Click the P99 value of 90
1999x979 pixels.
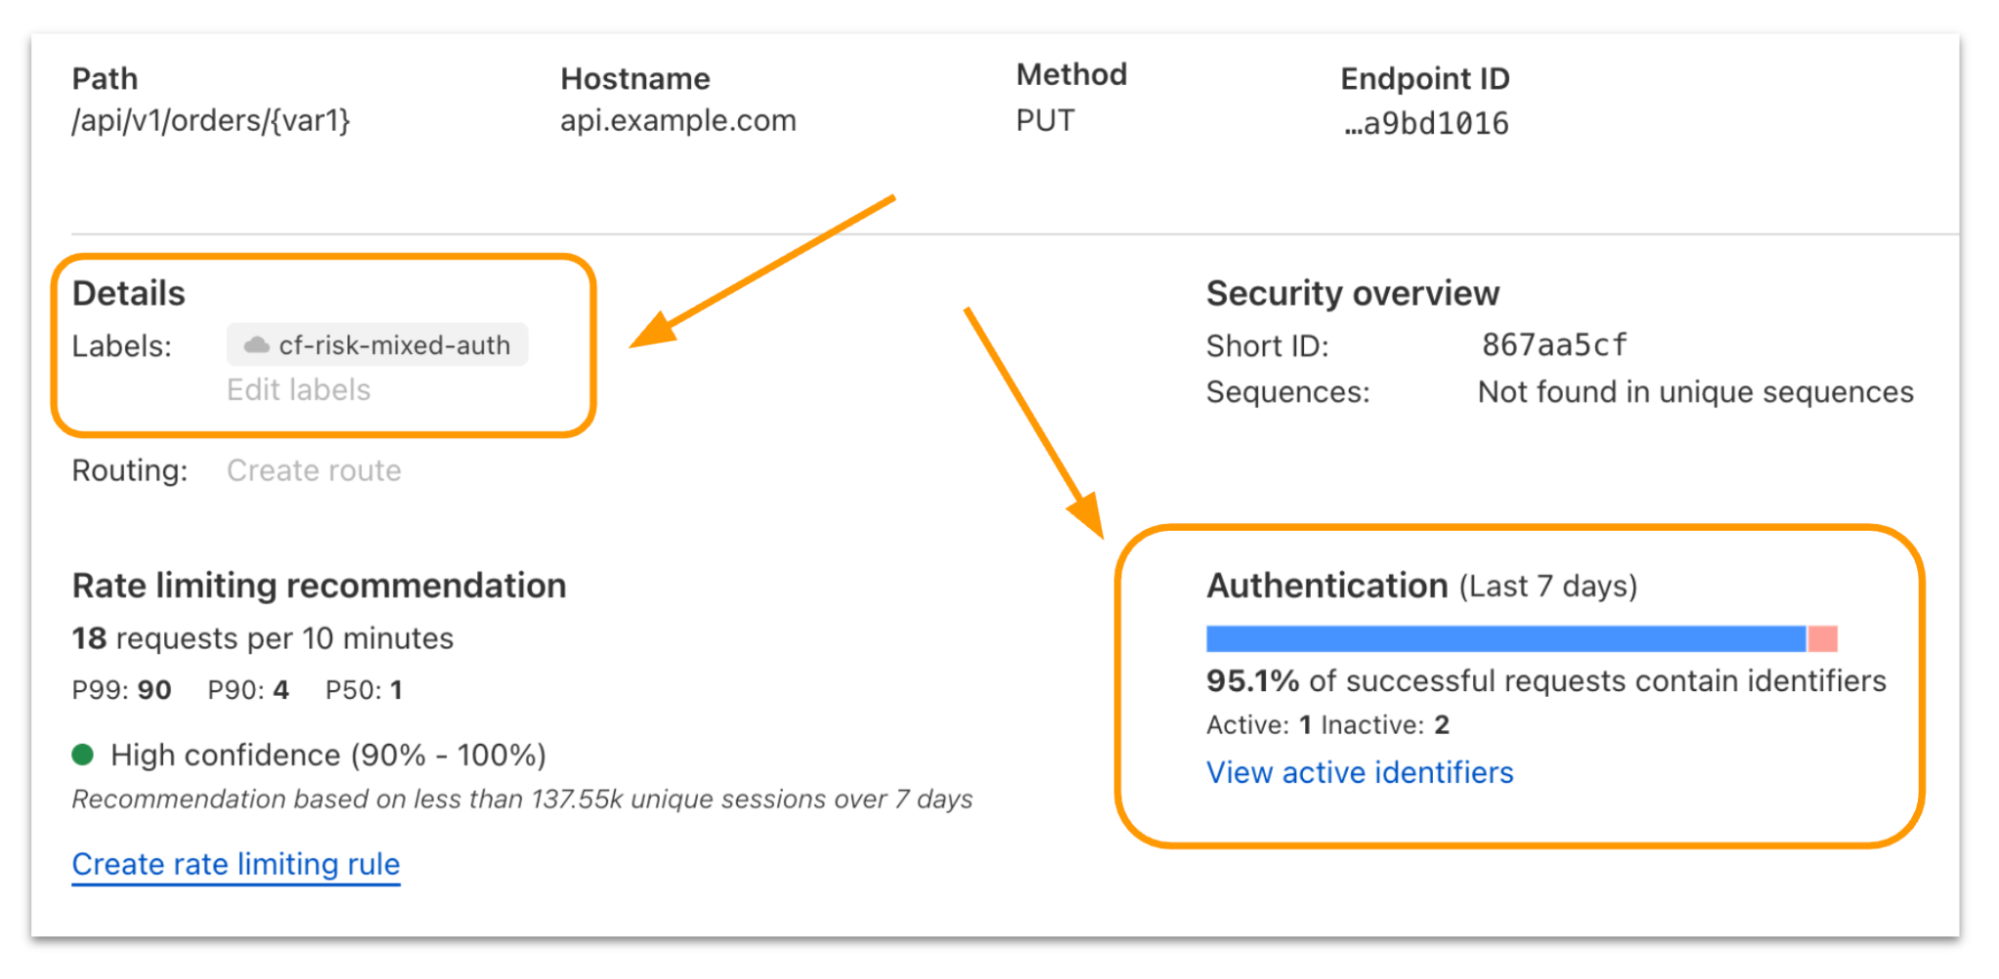pos(154,690)
